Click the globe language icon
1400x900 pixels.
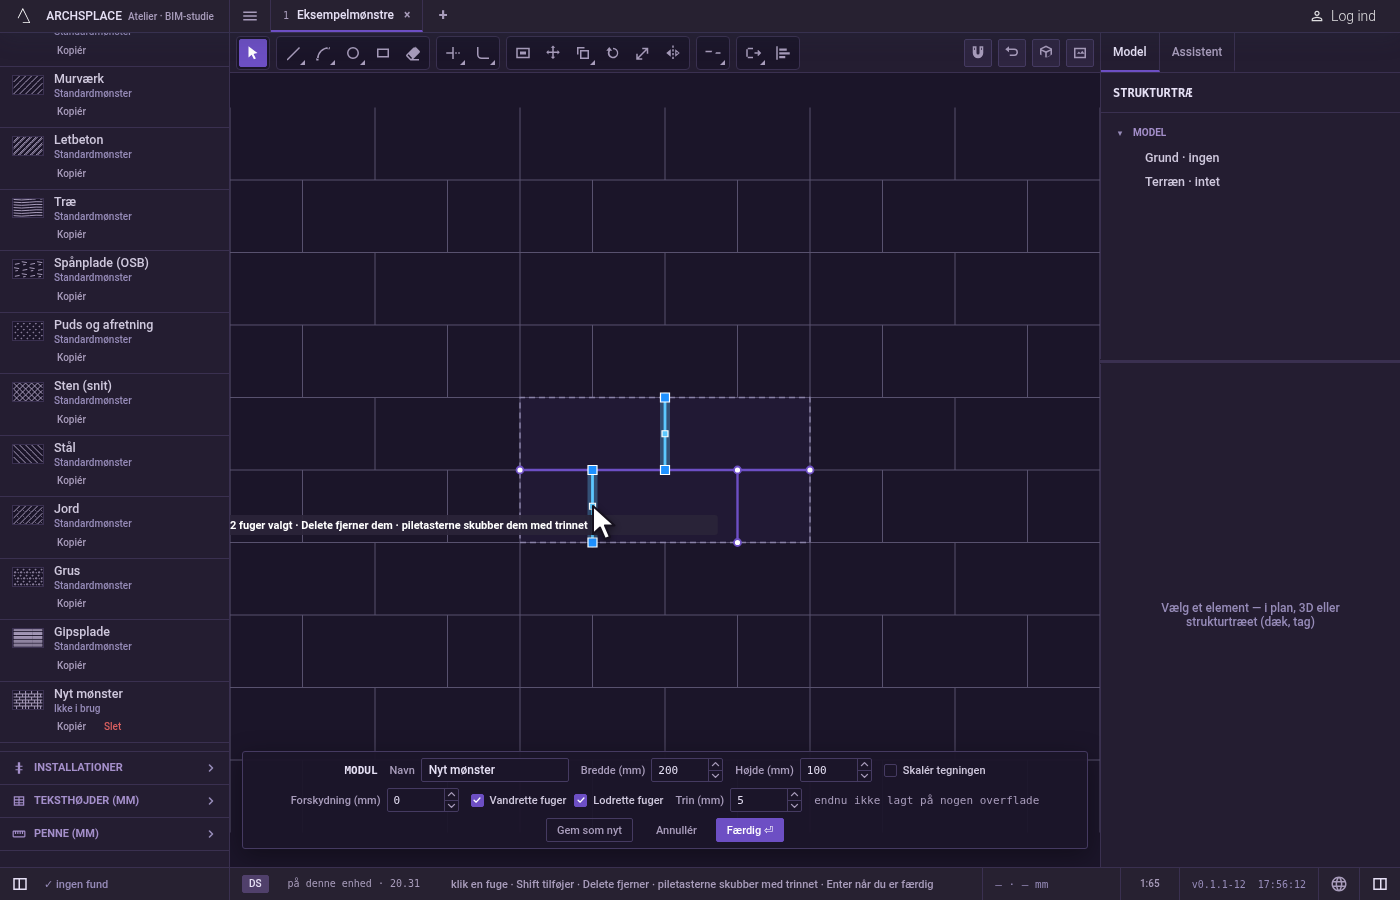(x=1339, y=884)
